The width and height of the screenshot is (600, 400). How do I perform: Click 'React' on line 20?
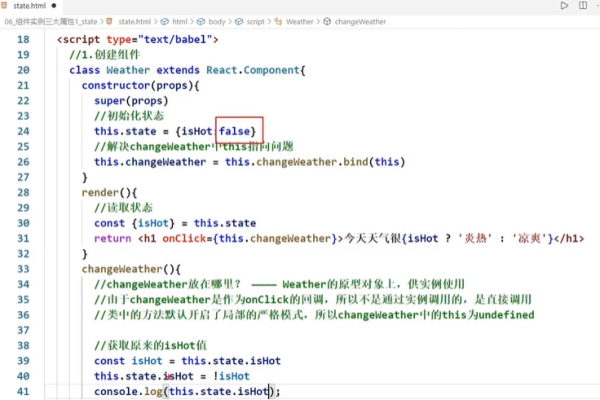coord(222,70)
